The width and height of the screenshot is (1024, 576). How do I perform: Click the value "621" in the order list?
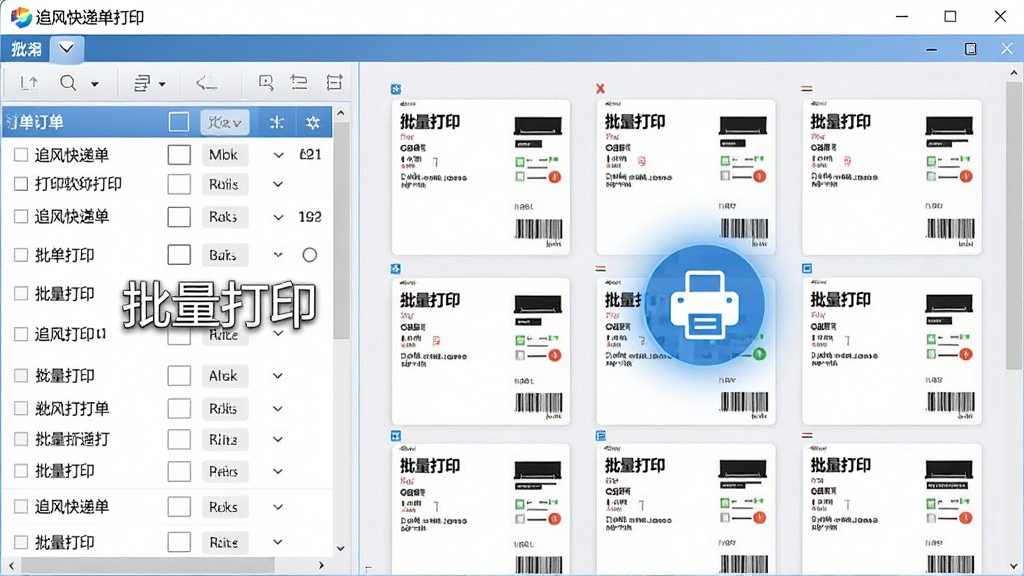tap(310, 155)
